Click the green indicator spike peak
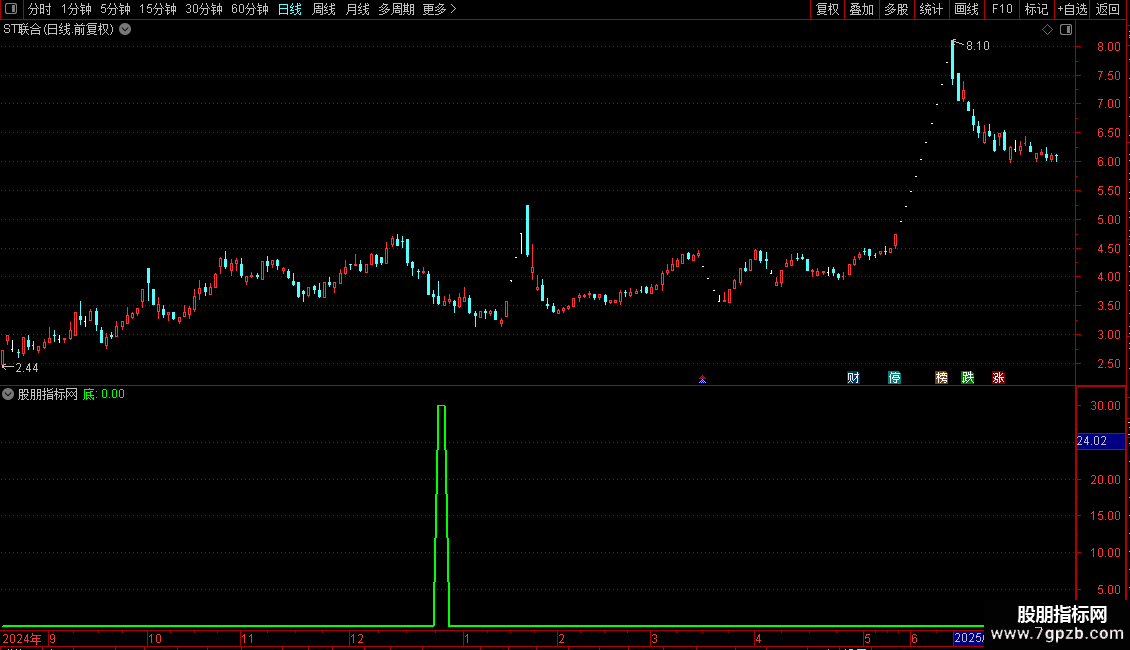1130x650 pixels. pyautogui.click(x=442, y=406)
